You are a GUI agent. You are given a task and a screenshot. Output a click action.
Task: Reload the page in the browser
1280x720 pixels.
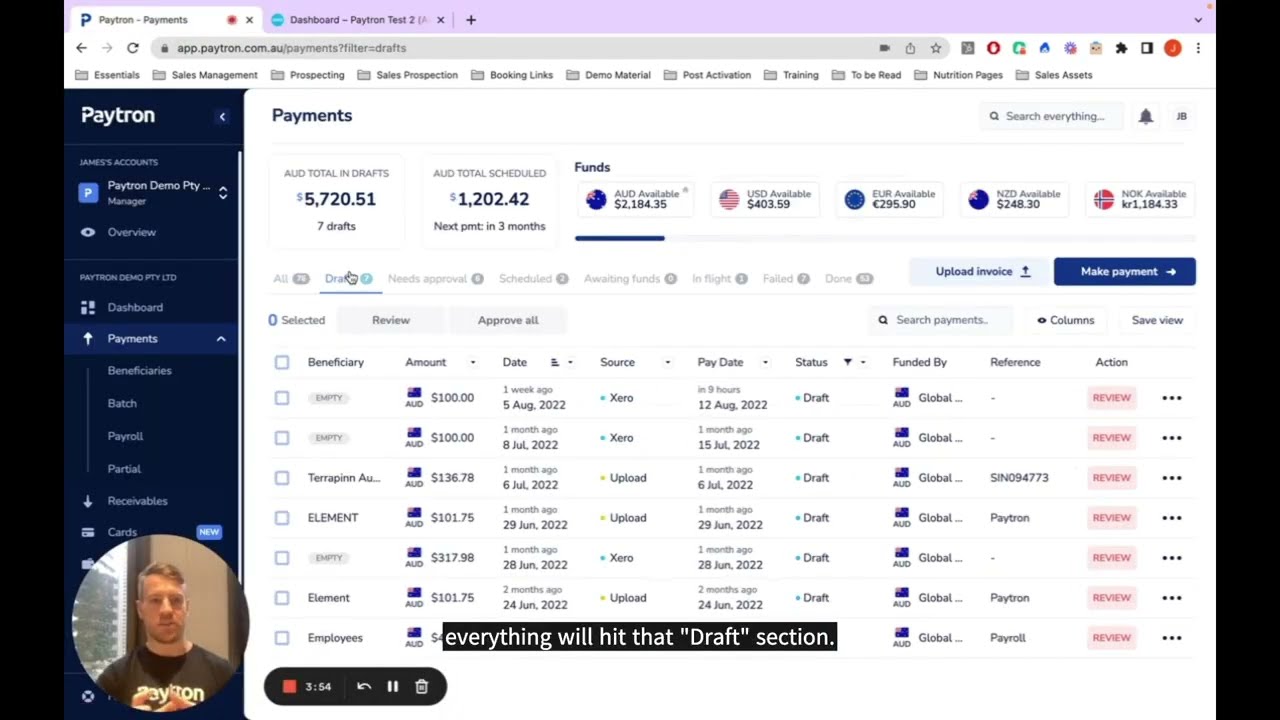click(x=132, y=48)
